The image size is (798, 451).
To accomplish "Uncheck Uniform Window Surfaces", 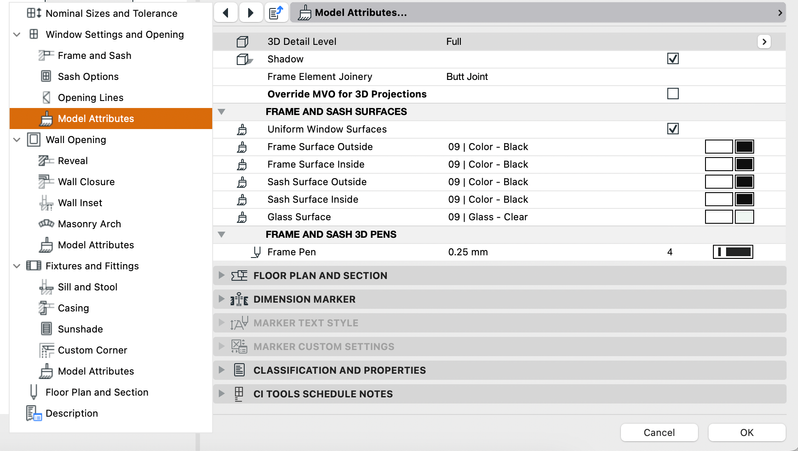I will click(673, 129).
